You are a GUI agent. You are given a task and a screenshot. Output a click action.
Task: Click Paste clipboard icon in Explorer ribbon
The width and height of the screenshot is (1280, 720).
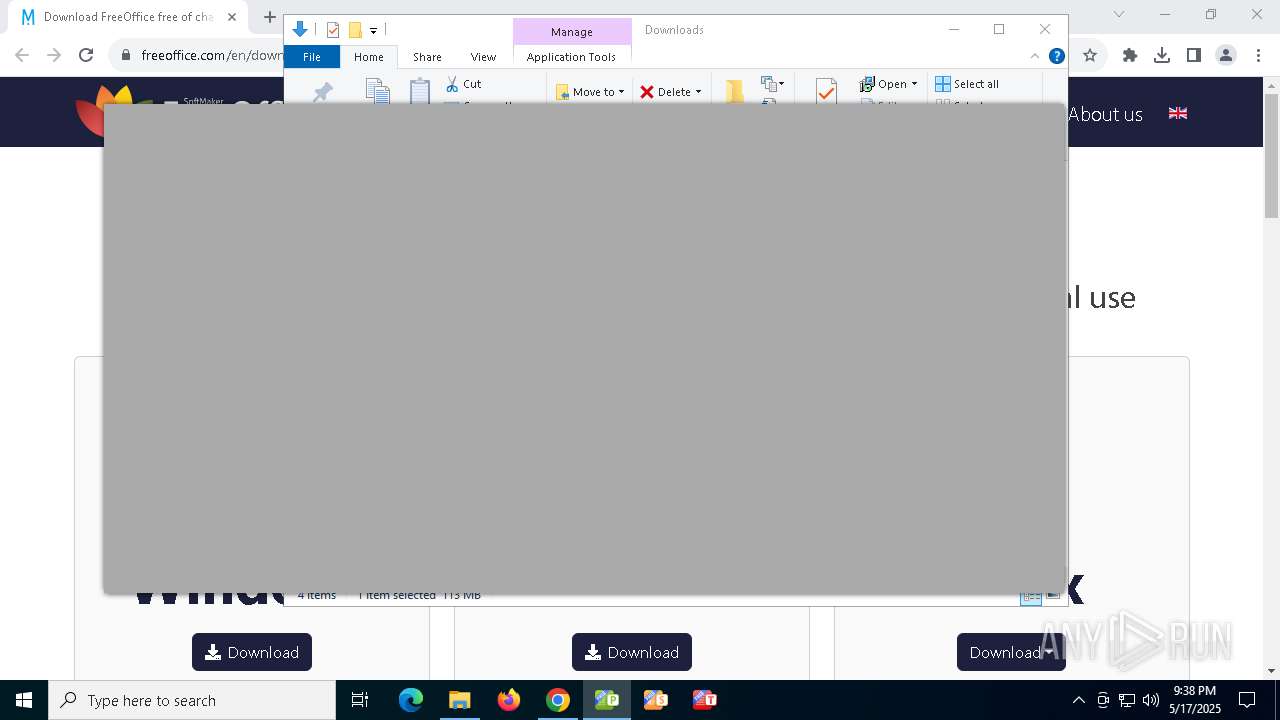pyautogui.click(x=420, y=91)
